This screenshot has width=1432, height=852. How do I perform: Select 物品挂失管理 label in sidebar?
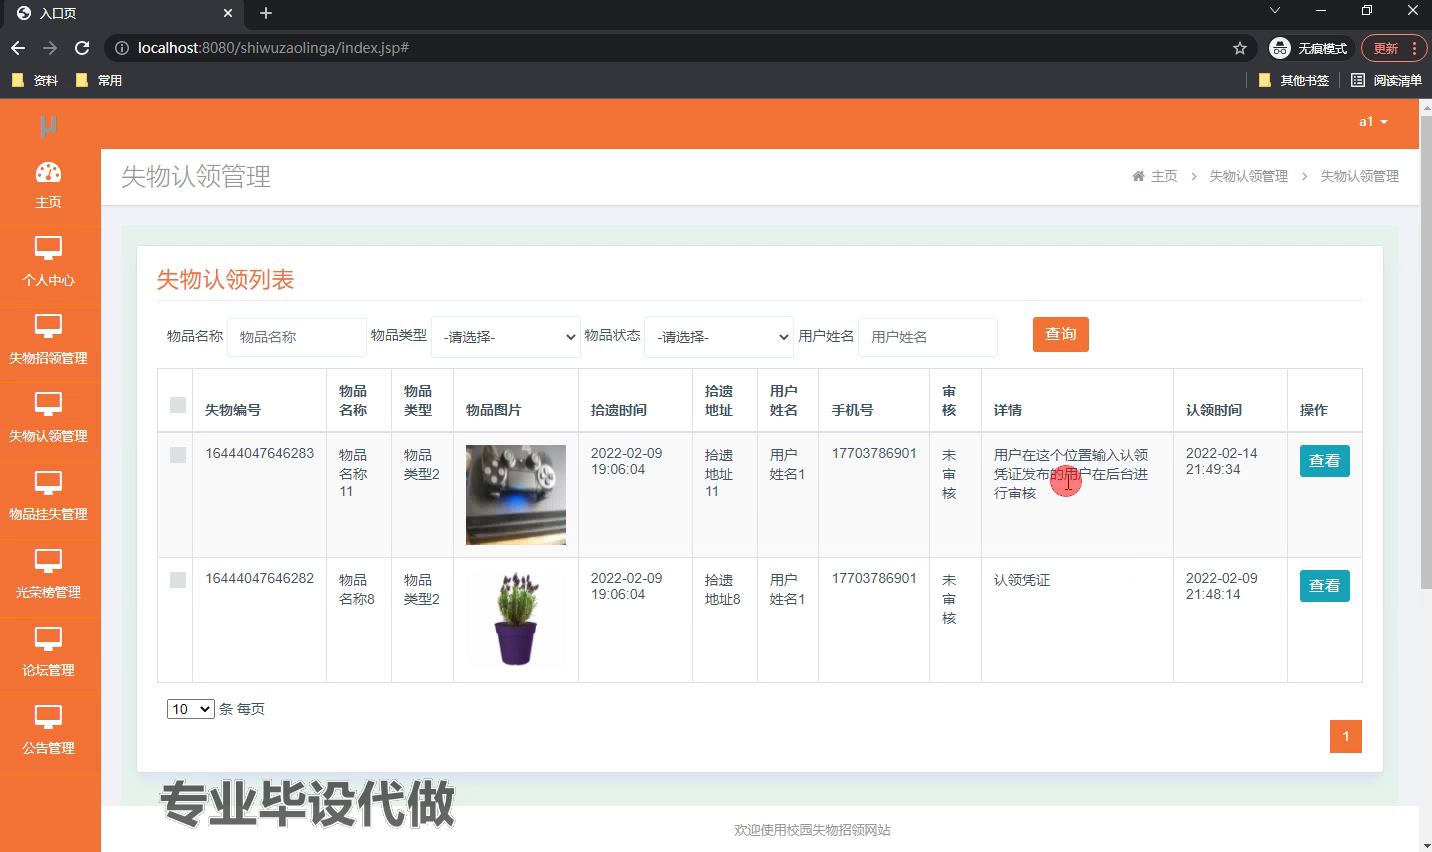(48, 514)
